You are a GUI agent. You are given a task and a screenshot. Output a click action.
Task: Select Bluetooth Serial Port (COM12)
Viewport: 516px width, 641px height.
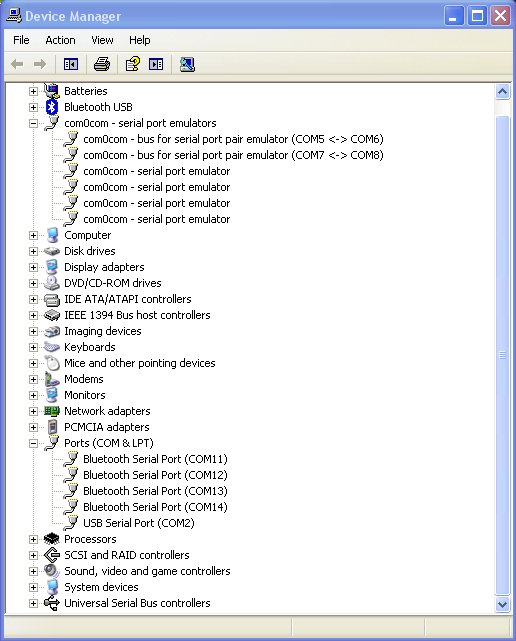155,475
